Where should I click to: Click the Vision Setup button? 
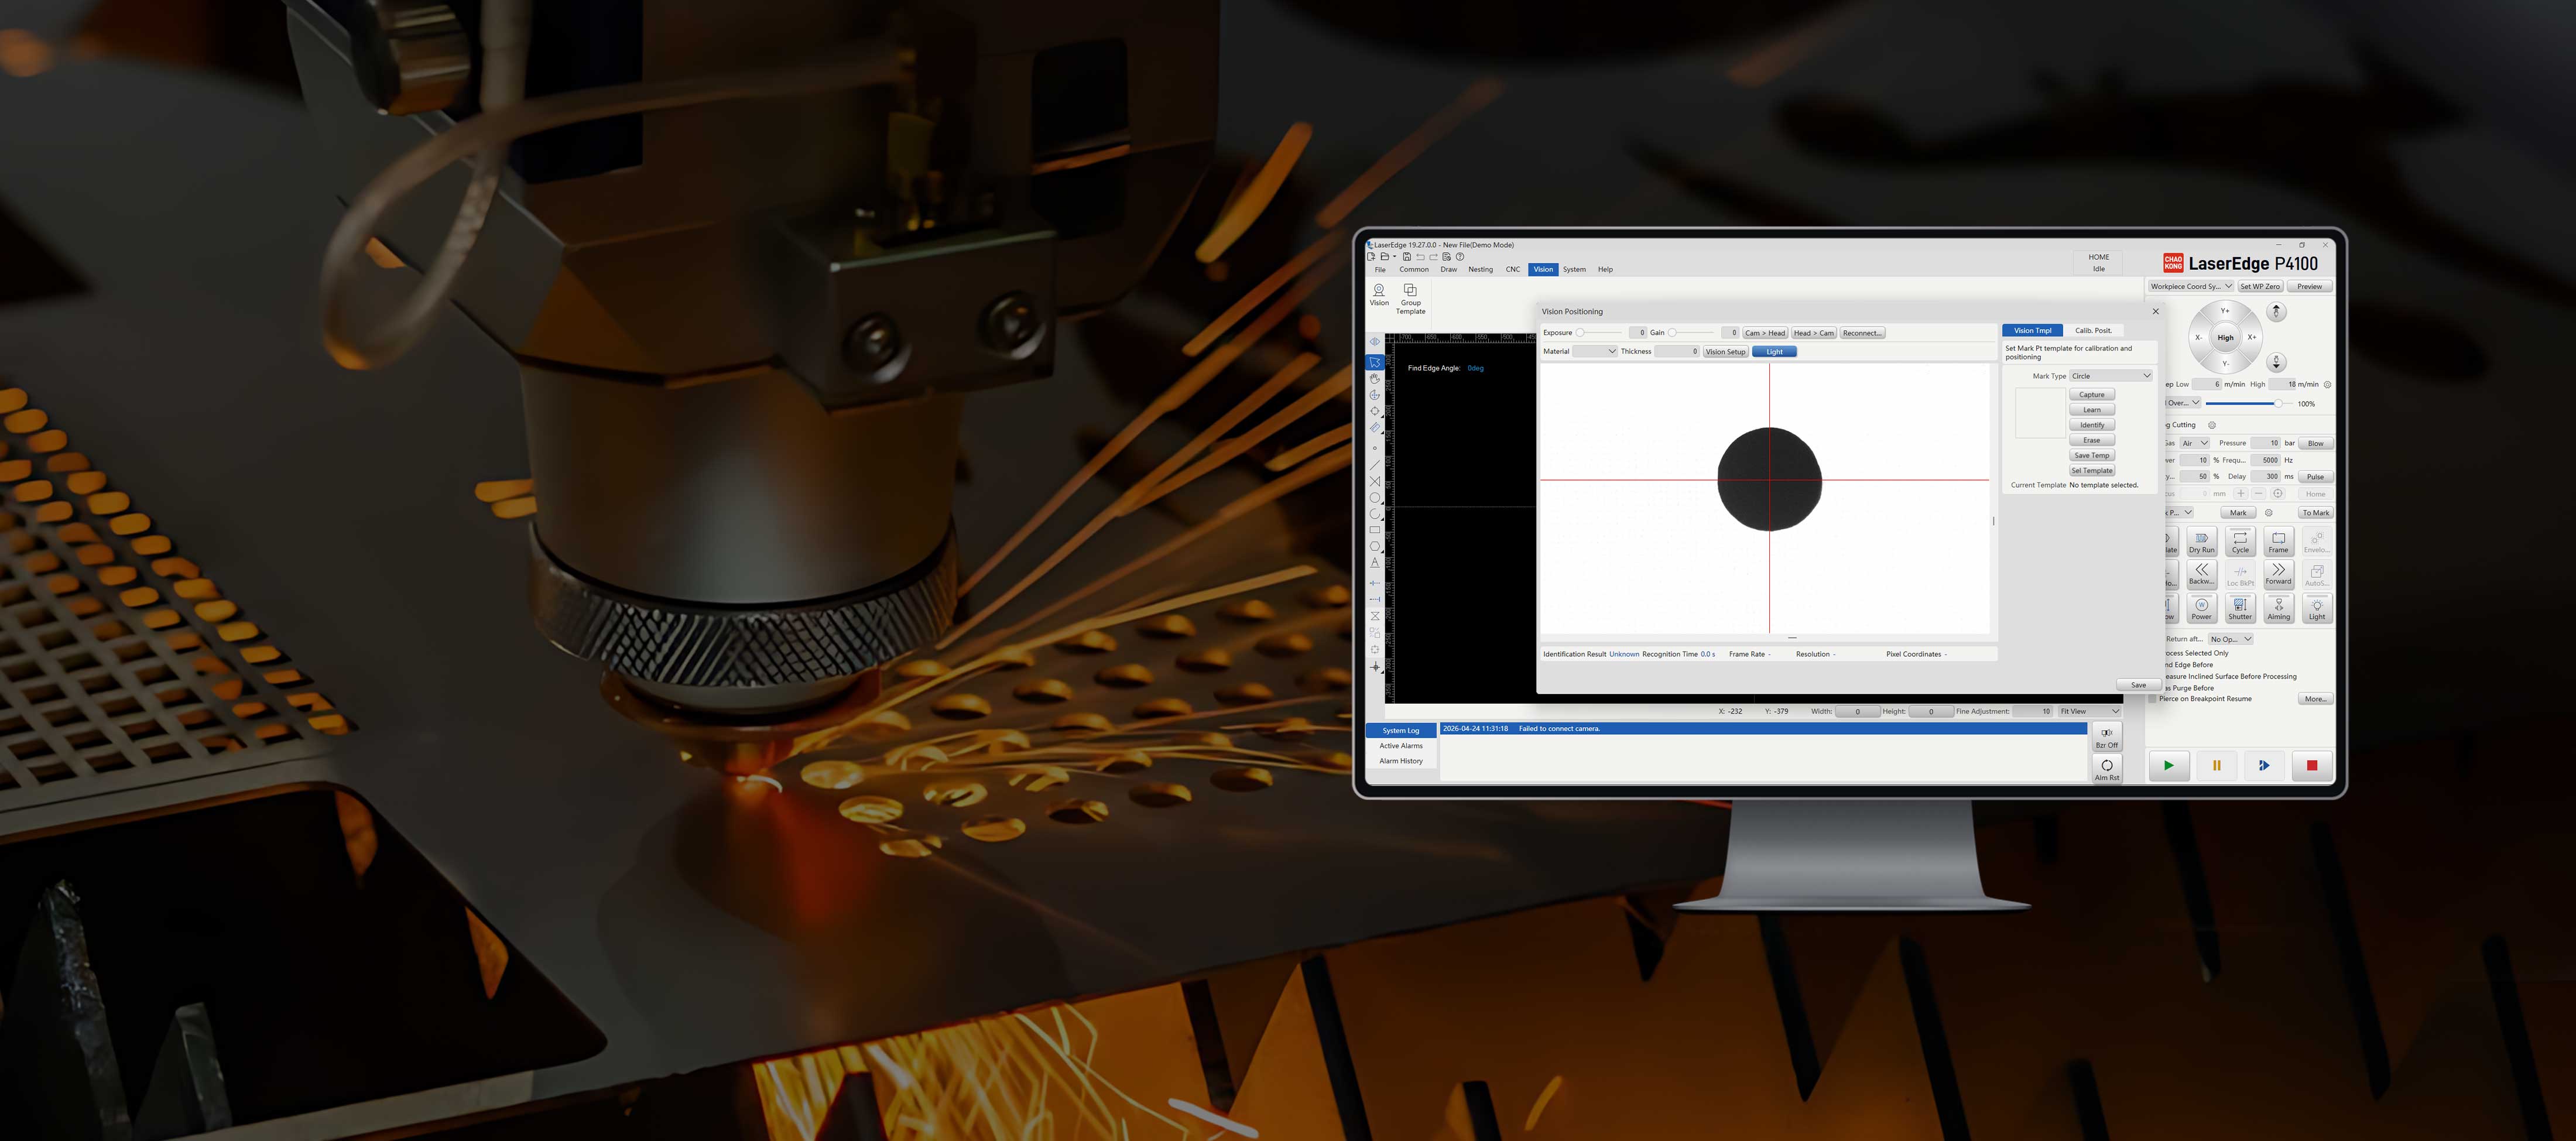pyautogui.click(x=1725, y=352)
